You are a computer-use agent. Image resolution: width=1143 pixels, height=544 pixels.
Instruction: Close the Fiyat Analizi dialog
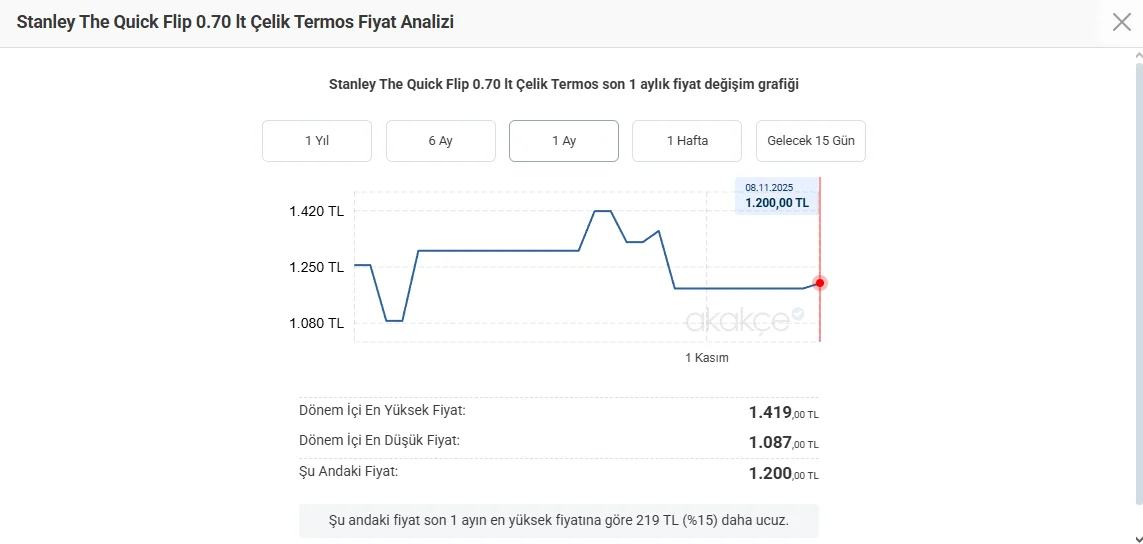point(1121,22)
